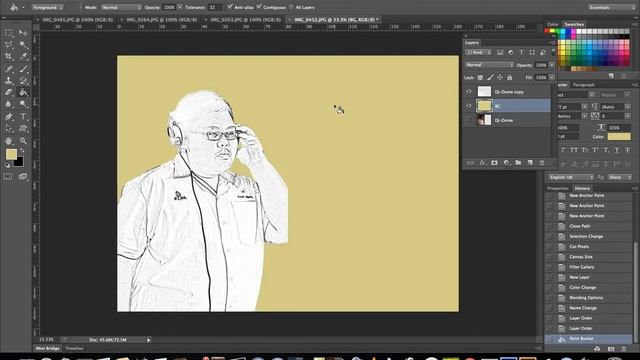Select the Custom Shape tool
Screen dimensions: 640x360
[x=23, y=128]
